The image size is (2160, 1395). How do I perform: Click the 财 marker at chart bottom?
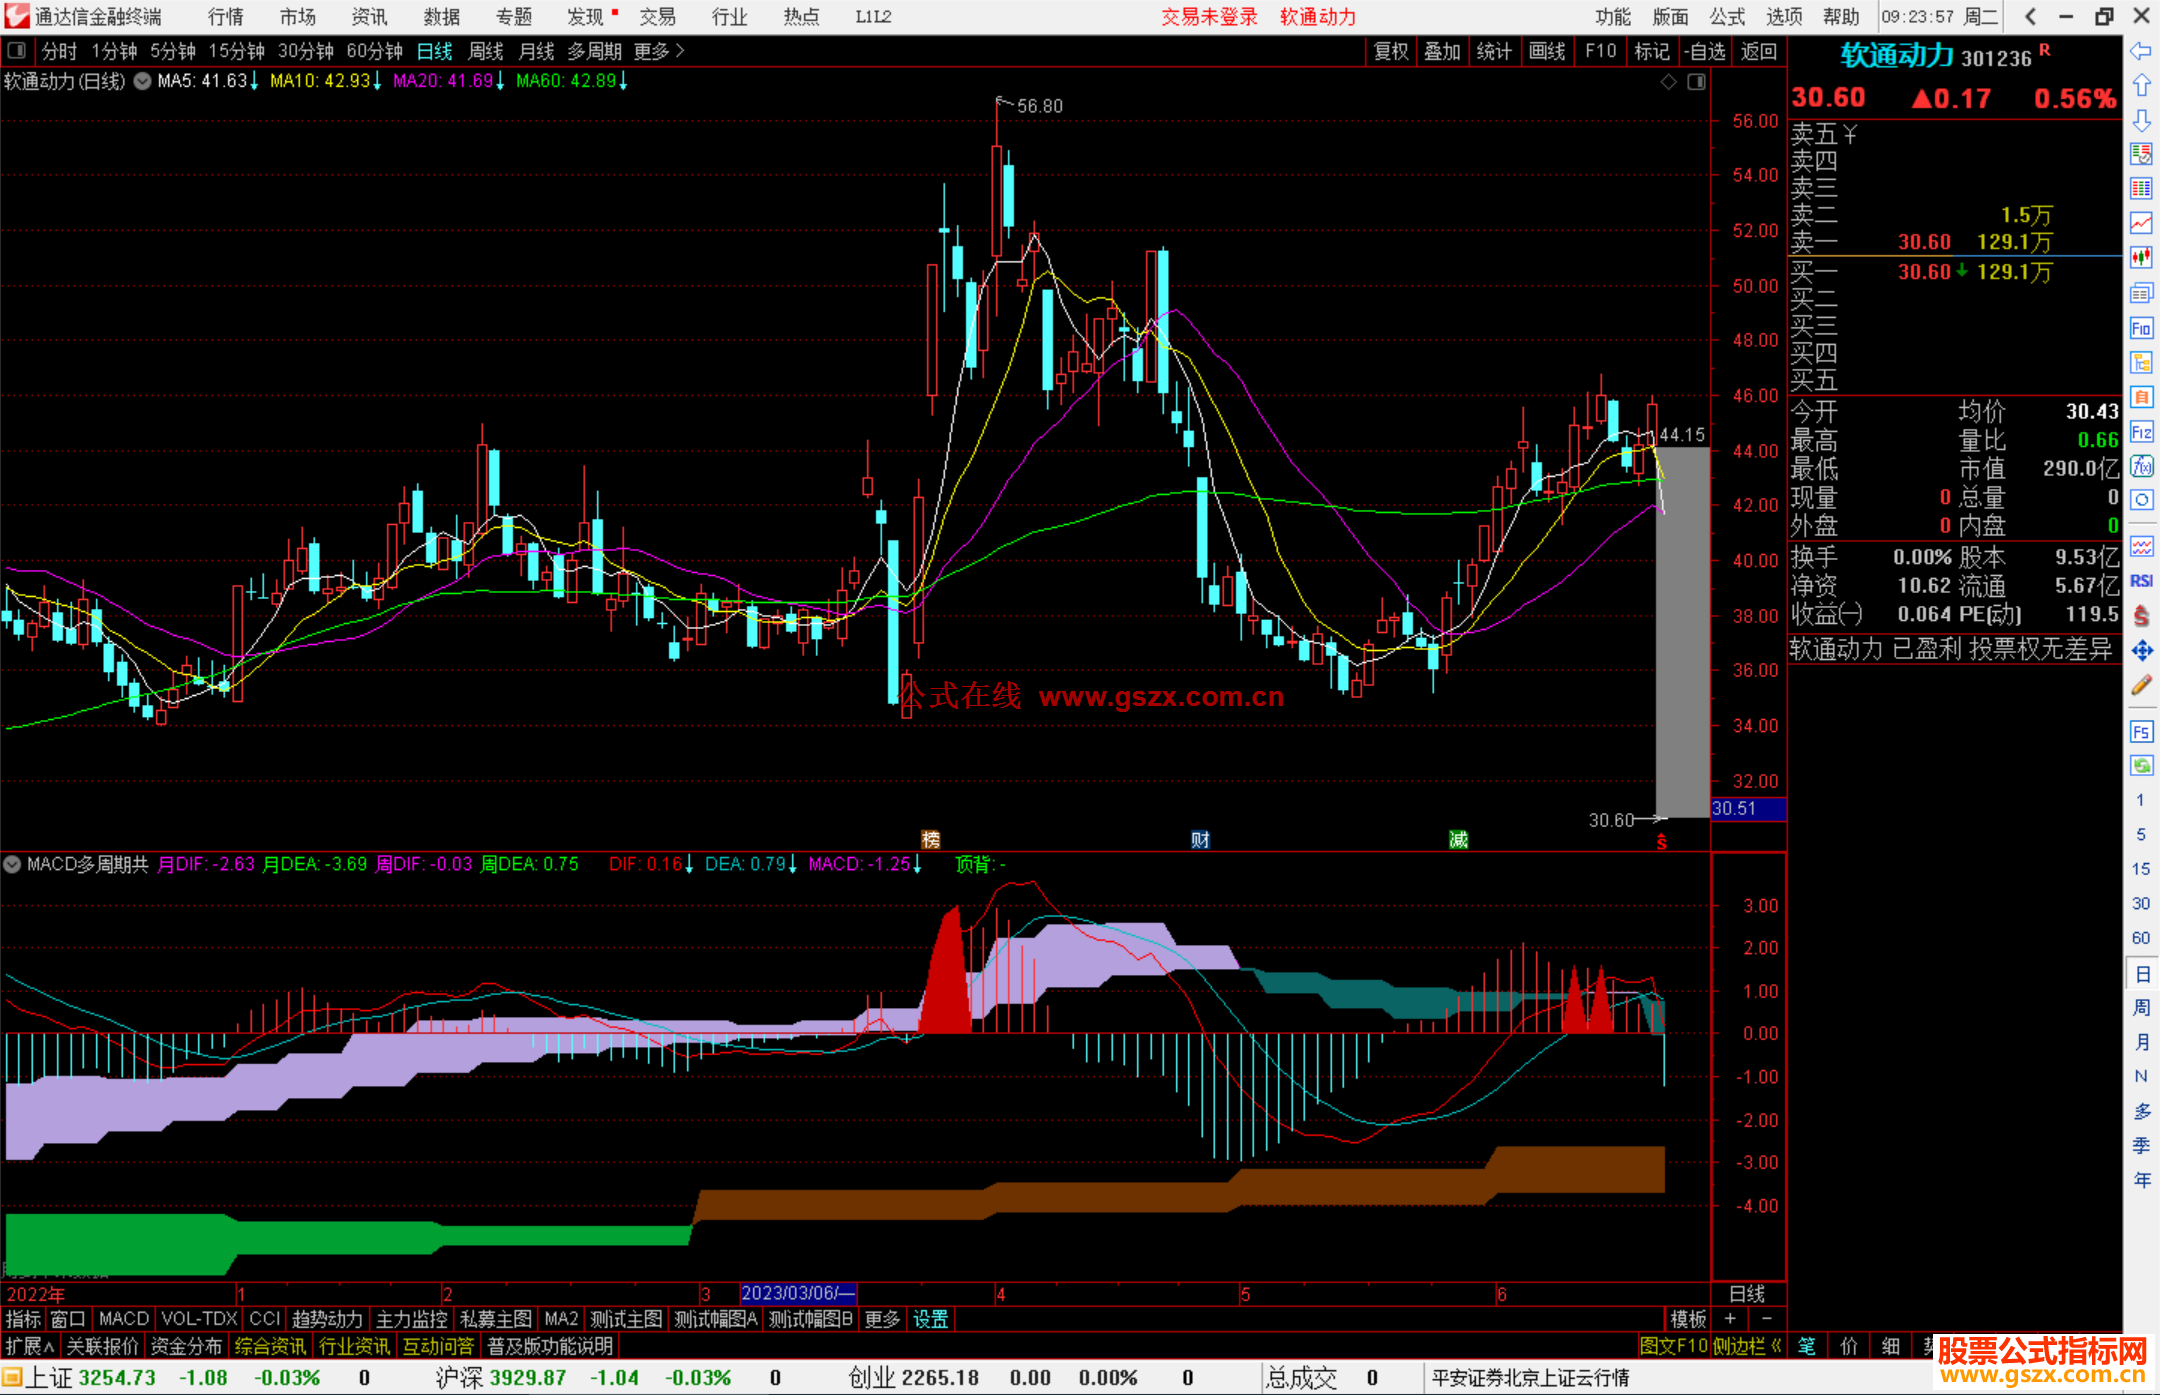click(1200, 840)
